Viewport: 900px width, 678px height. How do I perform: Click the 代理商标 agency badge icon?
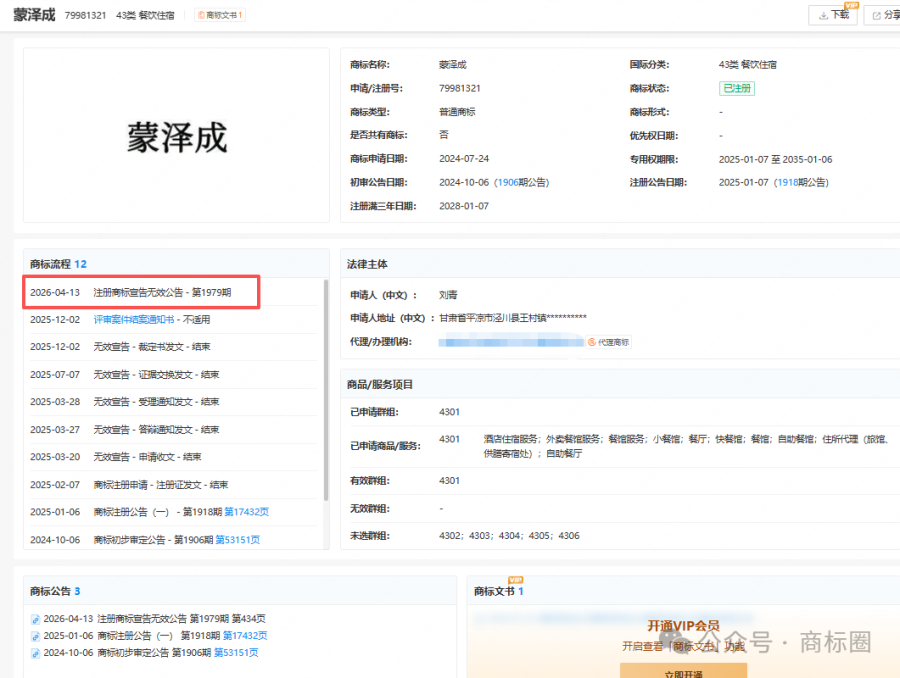(x=608, y=342)
